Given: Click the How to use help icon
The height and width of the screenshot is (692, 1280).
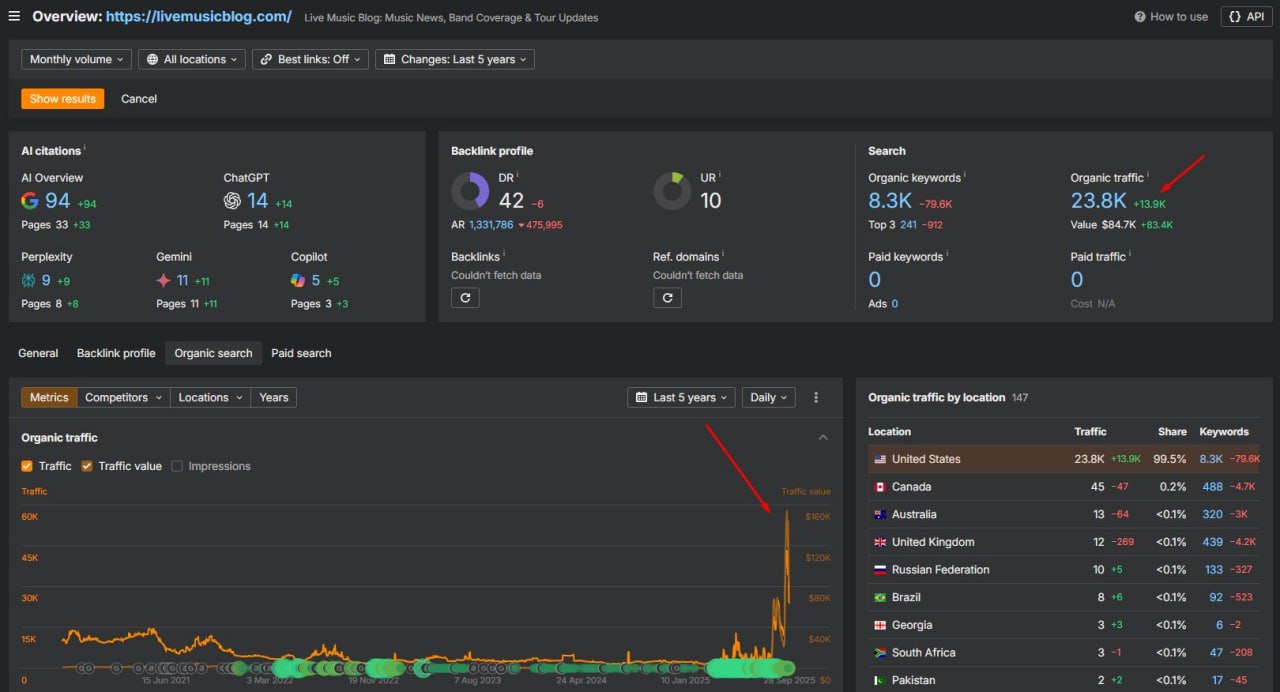Looking at the screenshot, I should 1140,17.
